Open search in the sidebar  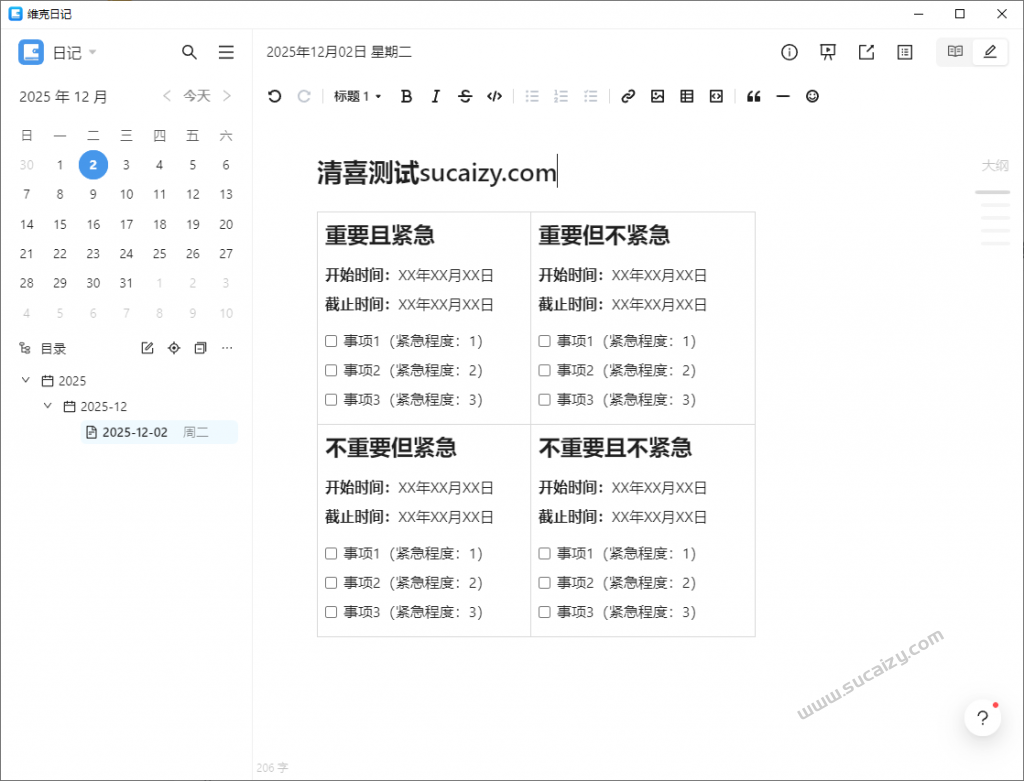189,51
